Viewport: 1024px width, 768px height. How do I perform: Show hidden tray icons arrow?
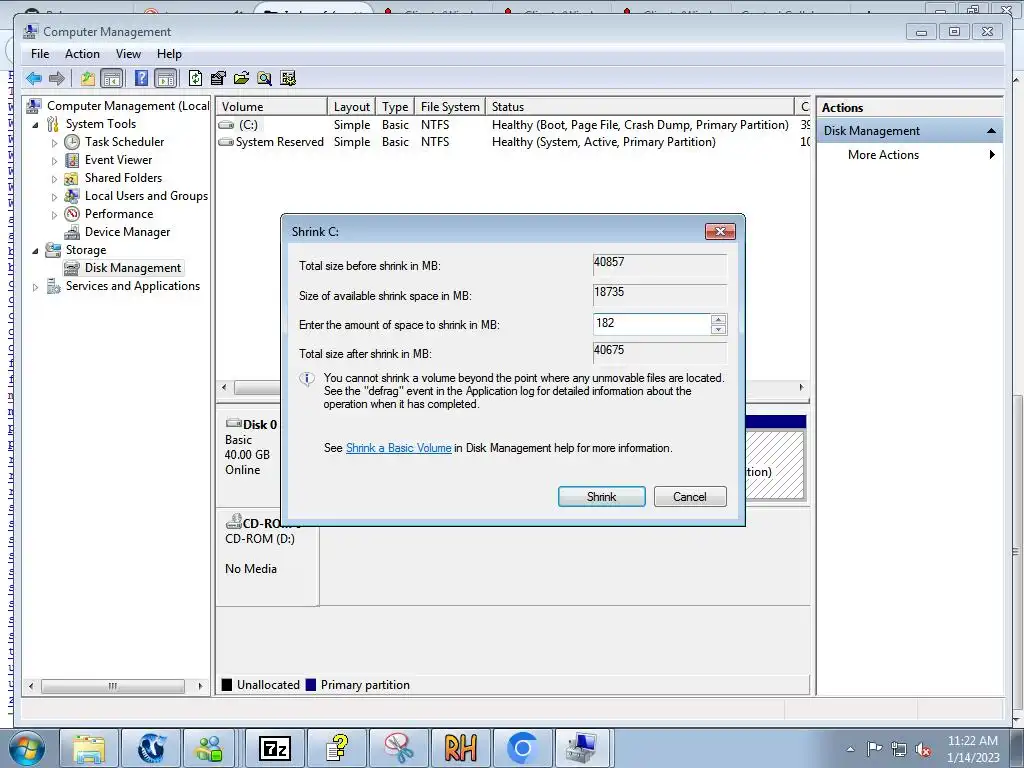point(850,749)
